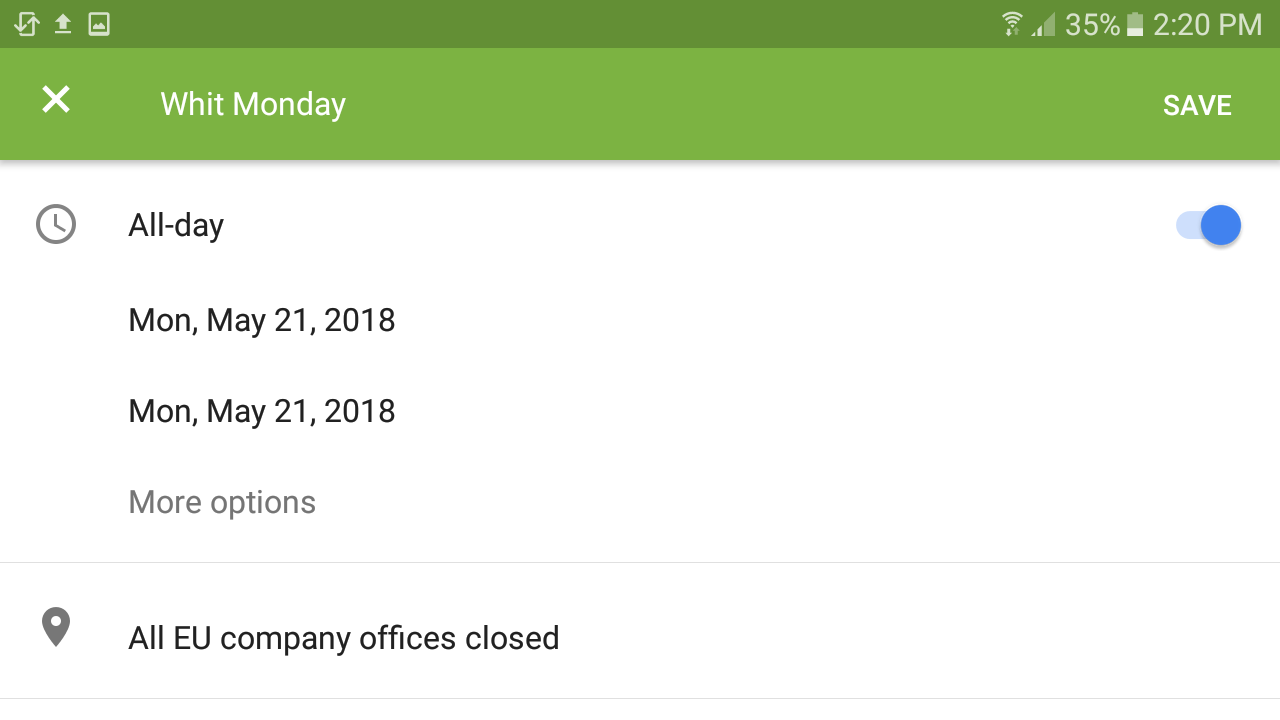Tap the battery icon in the status bar
The width and height of the screenshot is (1280, 720).
(x=1135, y=24)
